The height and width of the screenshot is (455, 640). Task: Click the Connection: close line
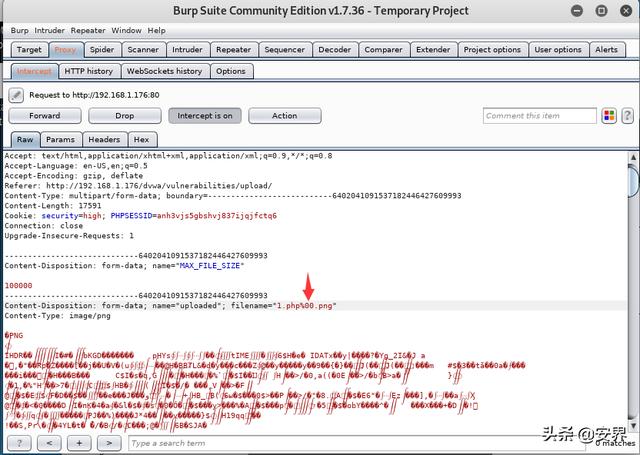tap(44, 226)
